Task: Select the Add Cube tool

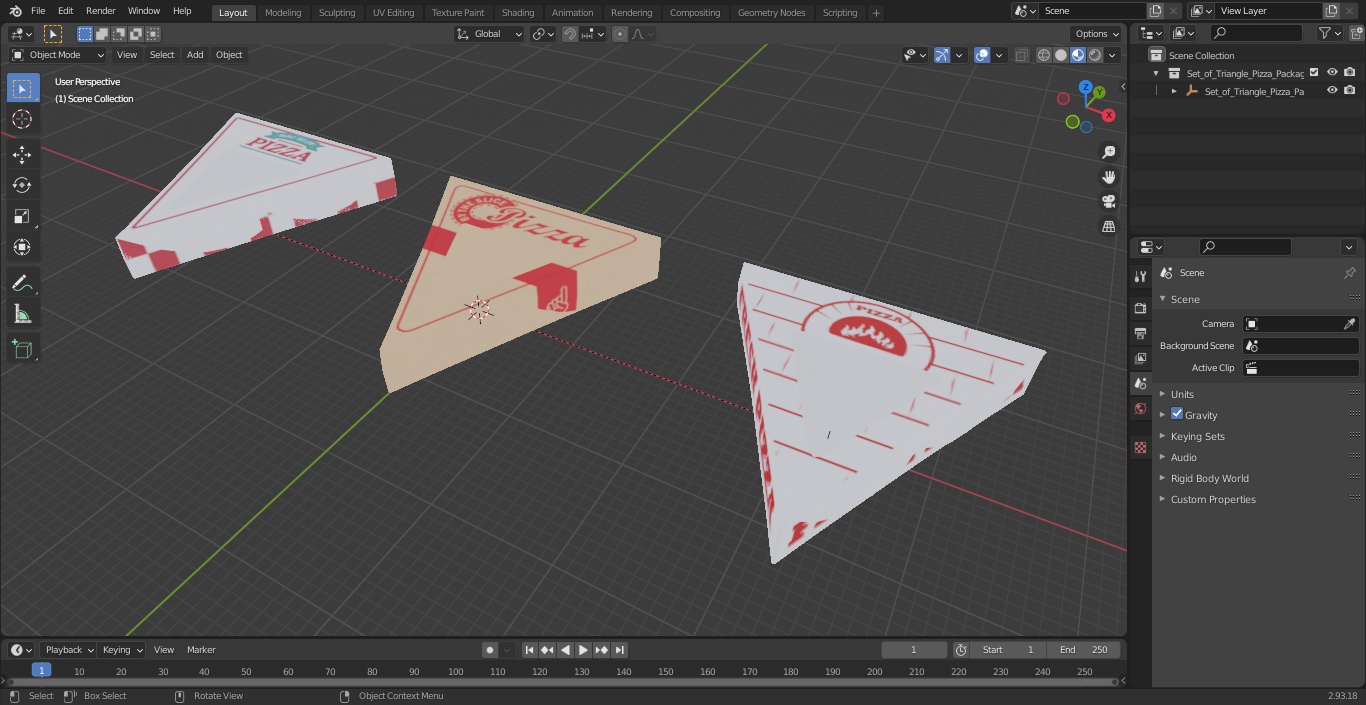Action: (x=22, y=350)
